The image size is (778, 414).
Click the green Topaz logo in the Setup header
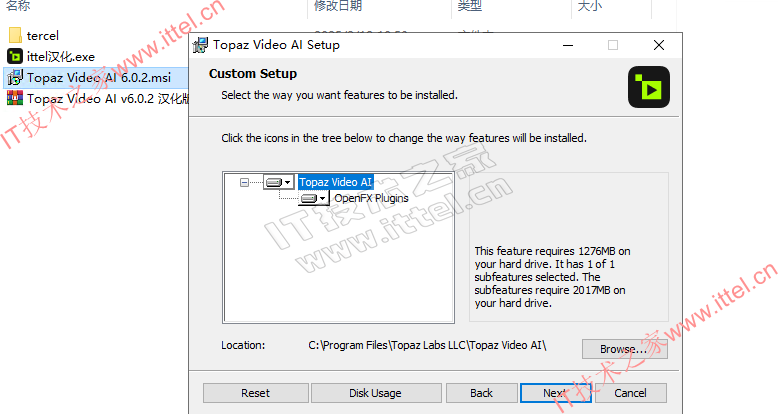click(x=648, y=87)
